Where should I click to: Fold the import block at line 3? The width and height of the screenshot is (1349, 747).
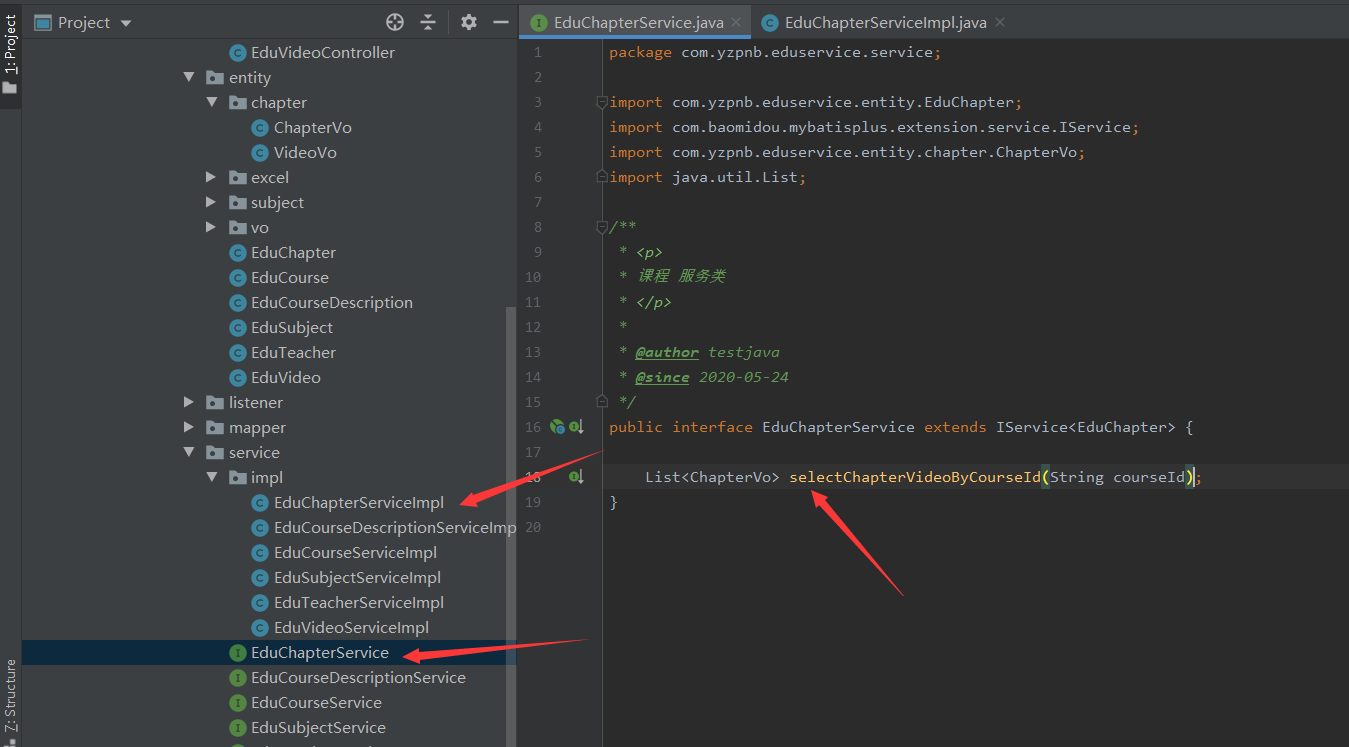tap(602, 102)
